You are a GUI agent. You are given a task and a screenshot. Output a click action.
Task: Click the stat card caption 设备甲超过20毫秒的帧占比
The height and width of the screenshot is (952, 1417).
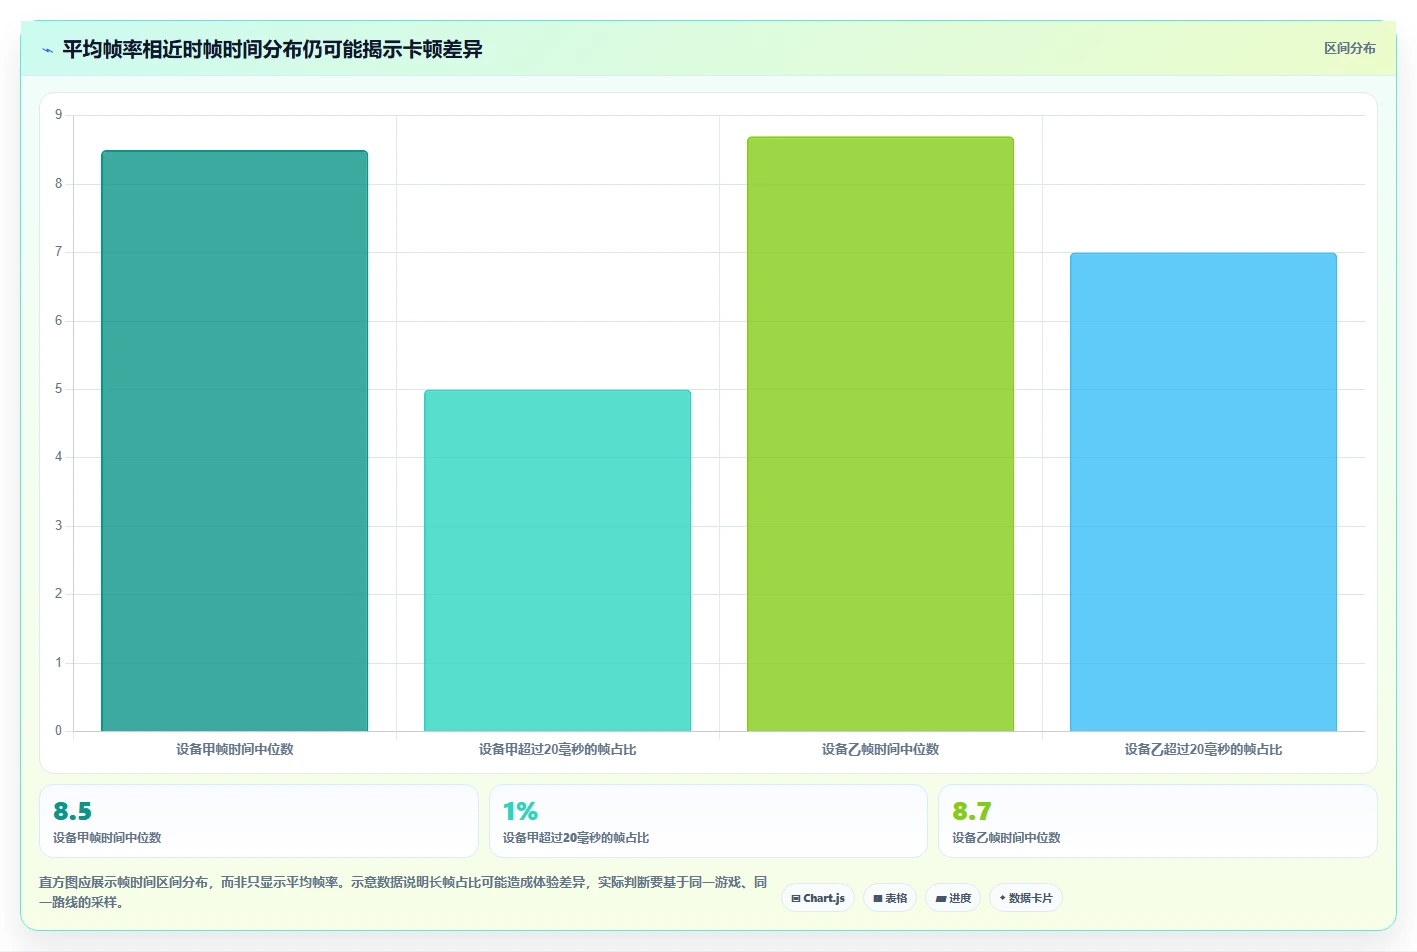[x=576, y=838]
